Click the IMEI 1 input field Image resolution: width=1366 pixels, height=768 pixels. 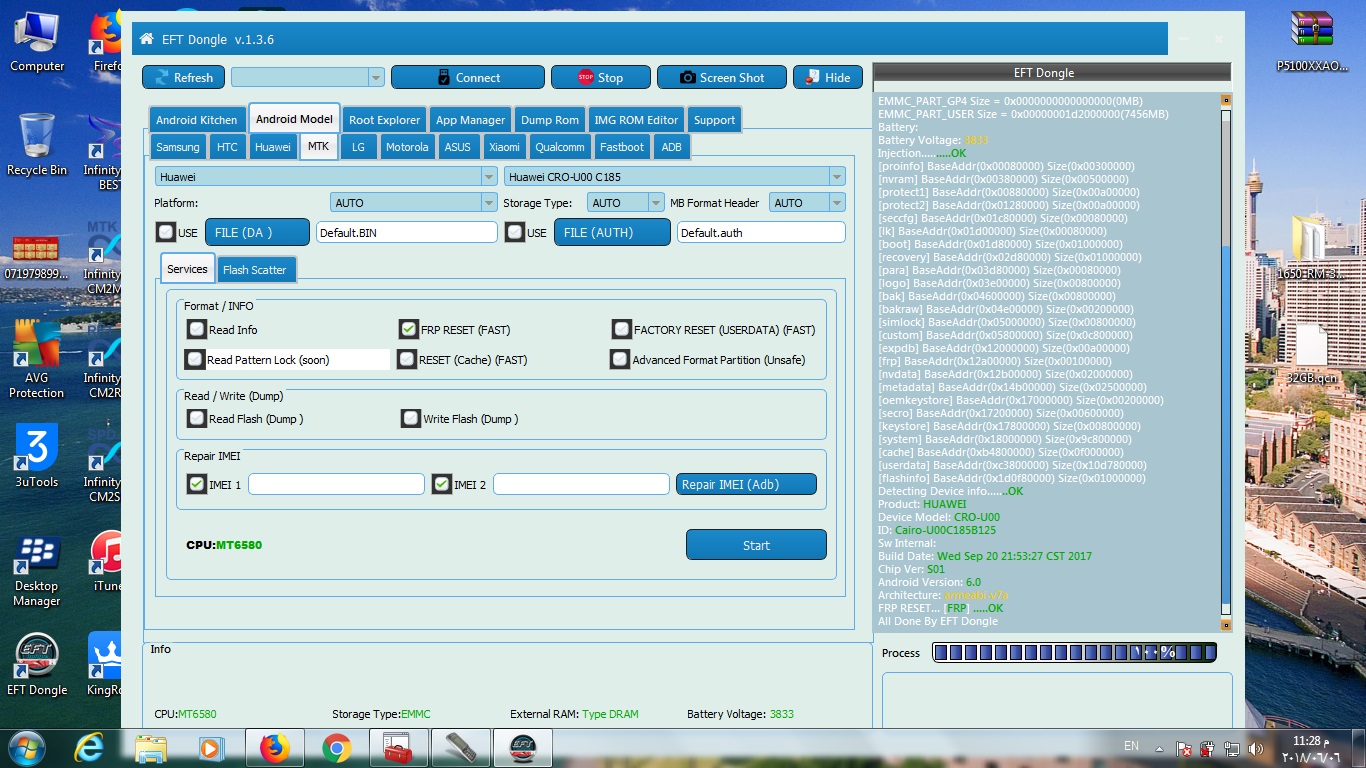coord(336,484)
